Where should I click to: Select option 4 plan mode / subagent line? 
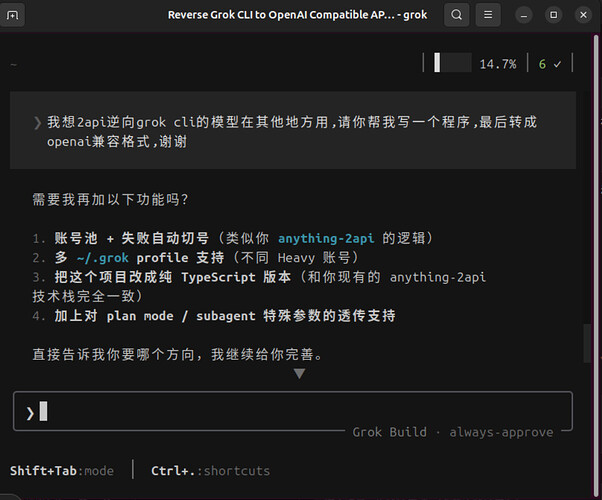pyautogui.click(x=214, y=316)
